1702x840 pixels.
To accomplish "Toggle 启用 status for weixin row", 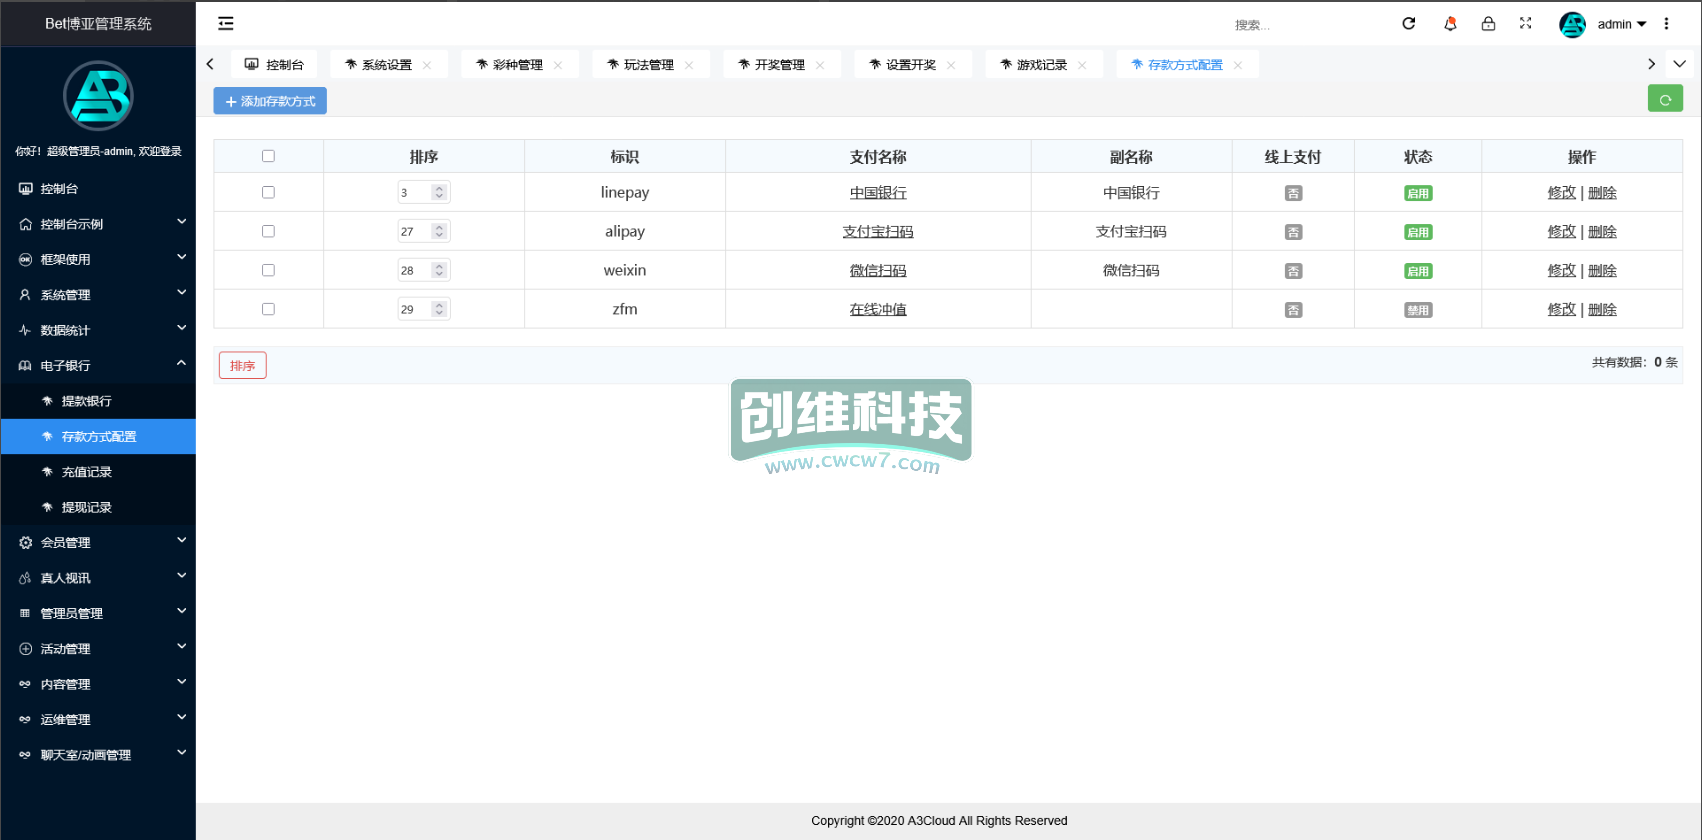I will [x=1418, y=271].
